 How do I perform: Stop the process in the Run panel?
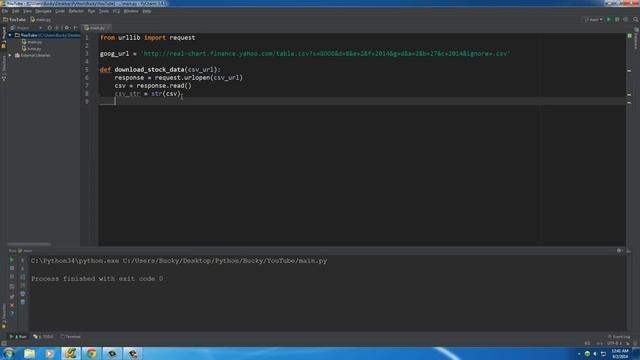pyautogui.click(x=12, y=268)
